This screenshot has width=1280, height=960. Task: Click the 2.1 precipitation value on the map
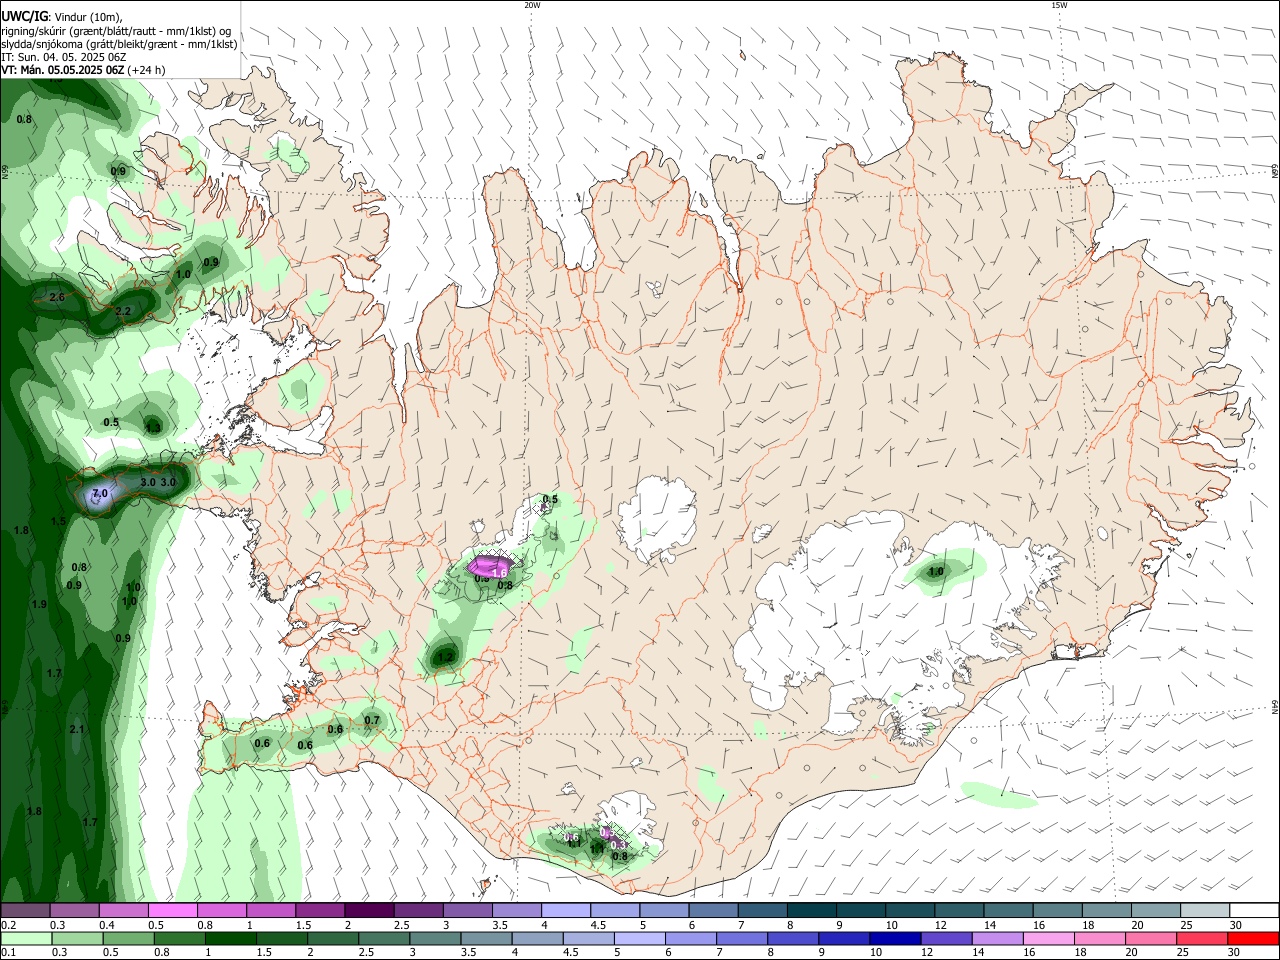click(x=77, y=729)
